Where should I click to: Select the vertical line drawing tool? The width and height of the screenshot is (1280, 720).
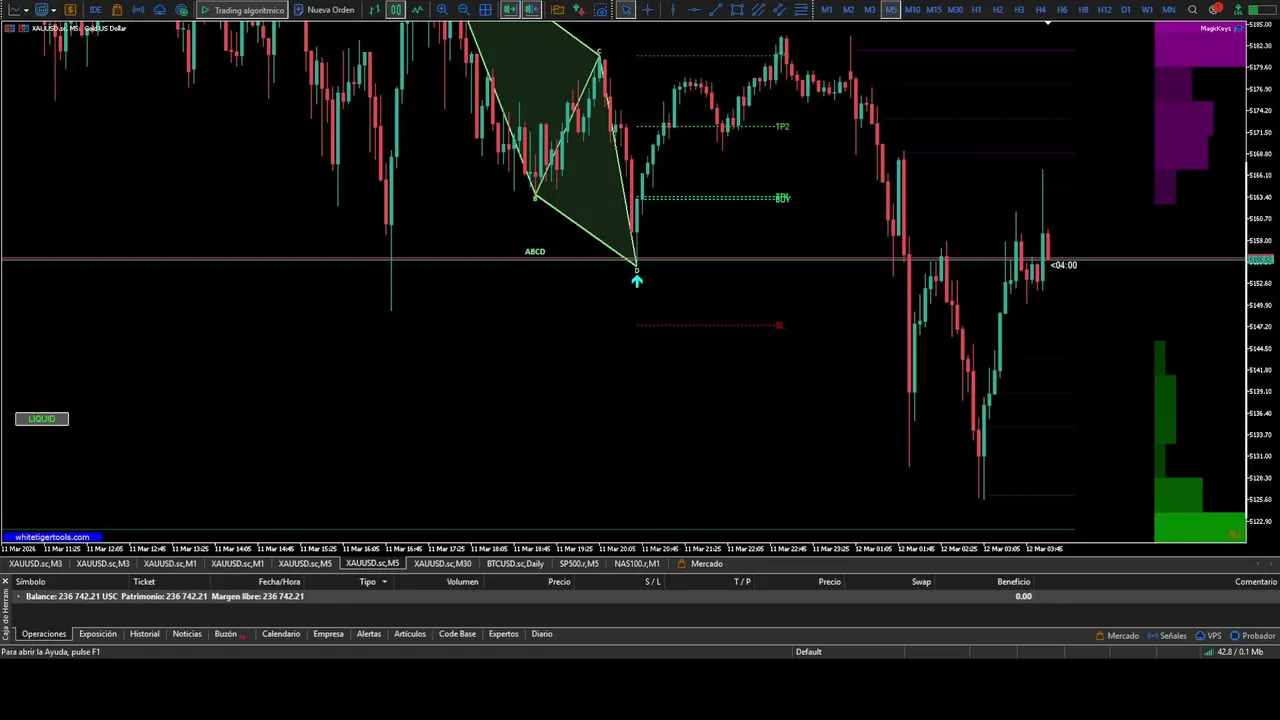[x=673, y=10]
